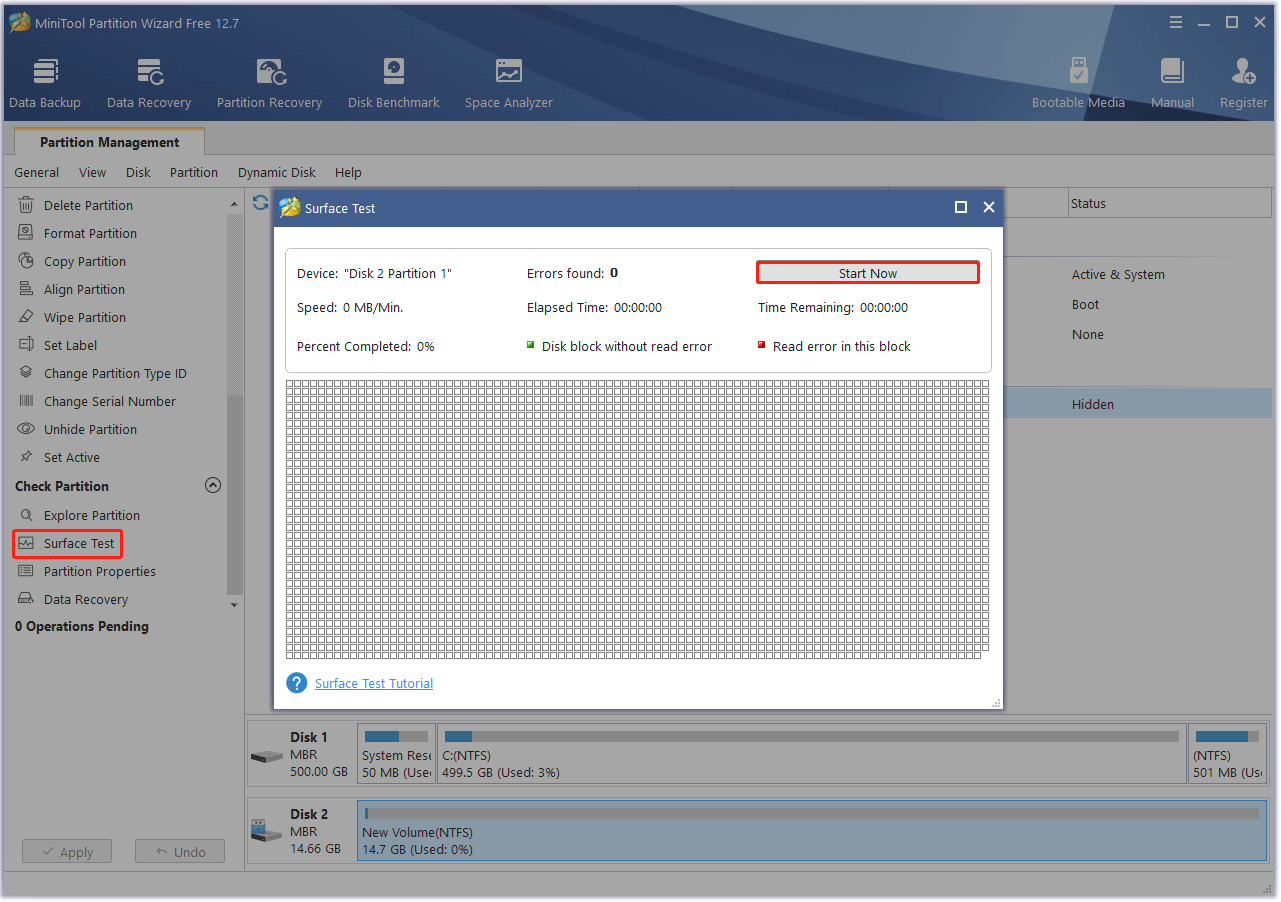Click the sidebar vertical scrollbar
This screenshot has width=1281, height=902.
pos(235,493)
